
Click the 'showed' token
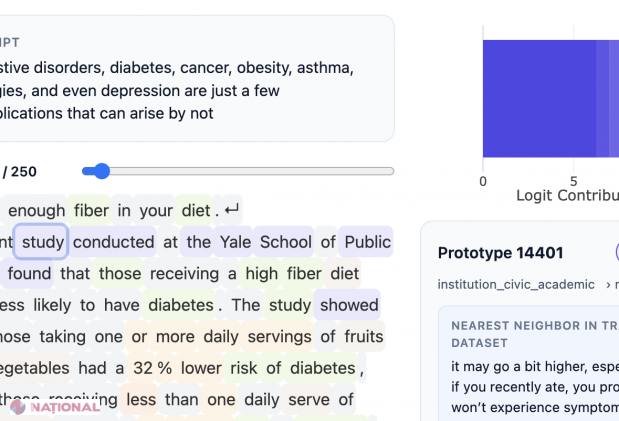[x=347, y=304]
